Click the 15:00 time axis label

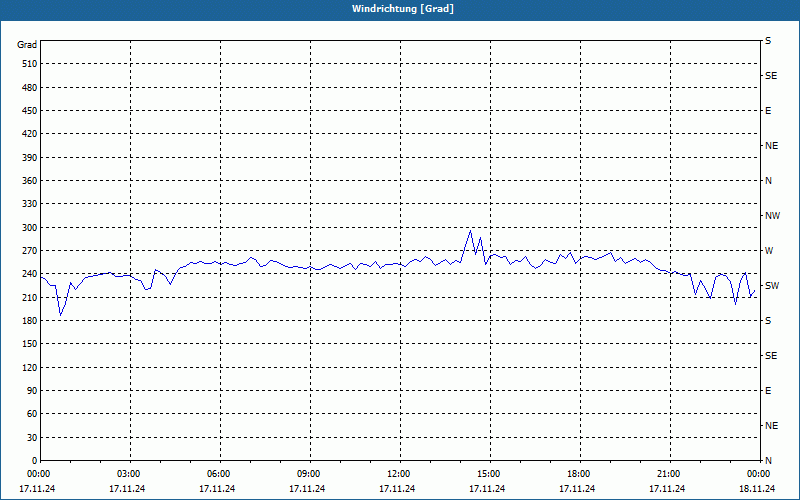click(x=490, y=474)
